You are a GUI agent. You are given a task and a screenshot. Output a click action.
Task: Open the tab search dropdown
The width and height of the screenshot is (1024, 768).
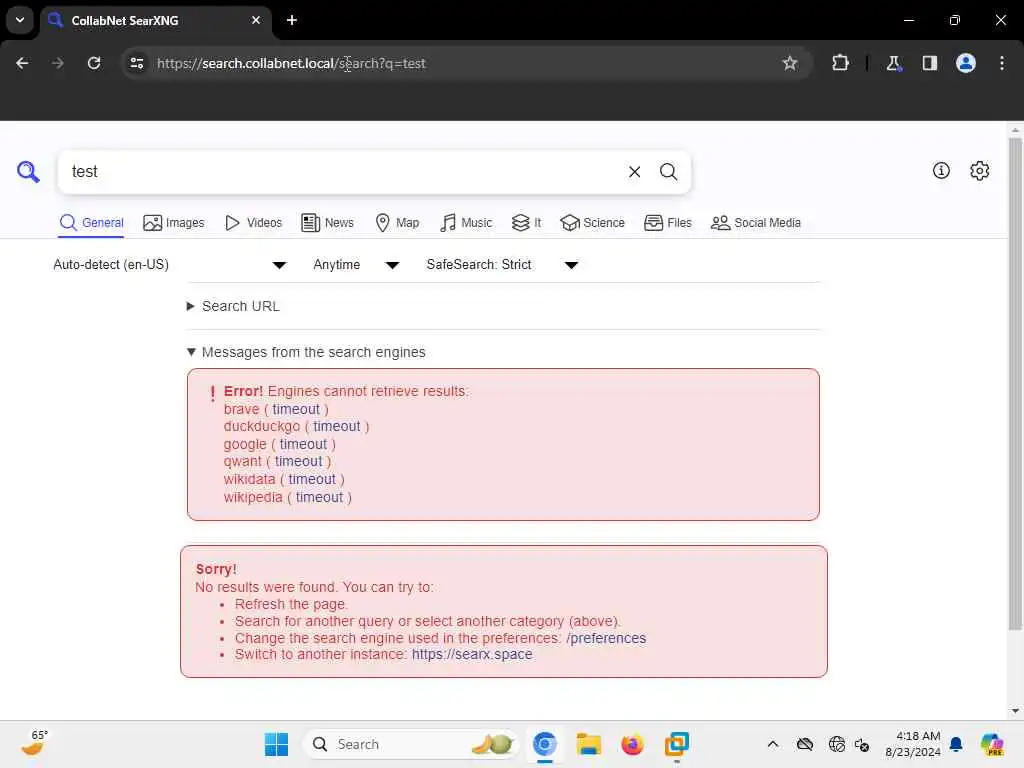[x=20, y=20]
